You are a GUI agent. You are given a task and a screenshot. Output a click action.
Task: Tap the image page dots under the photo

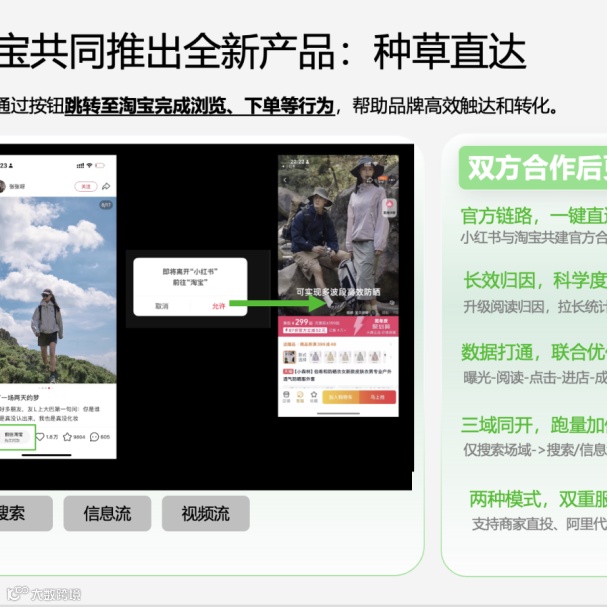[x=46, y=388]
